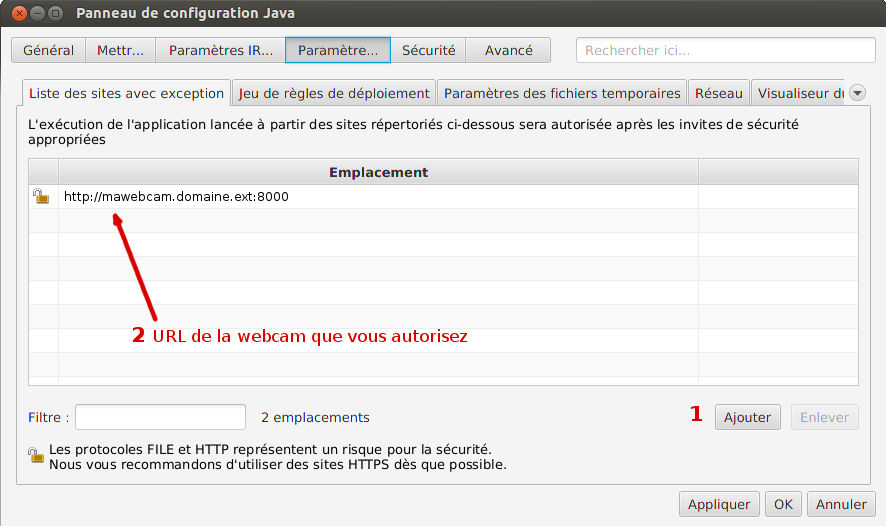Switch to the Avancé tab
The image size is (886, 526).
pyautogui.click(x=509, y=50)
